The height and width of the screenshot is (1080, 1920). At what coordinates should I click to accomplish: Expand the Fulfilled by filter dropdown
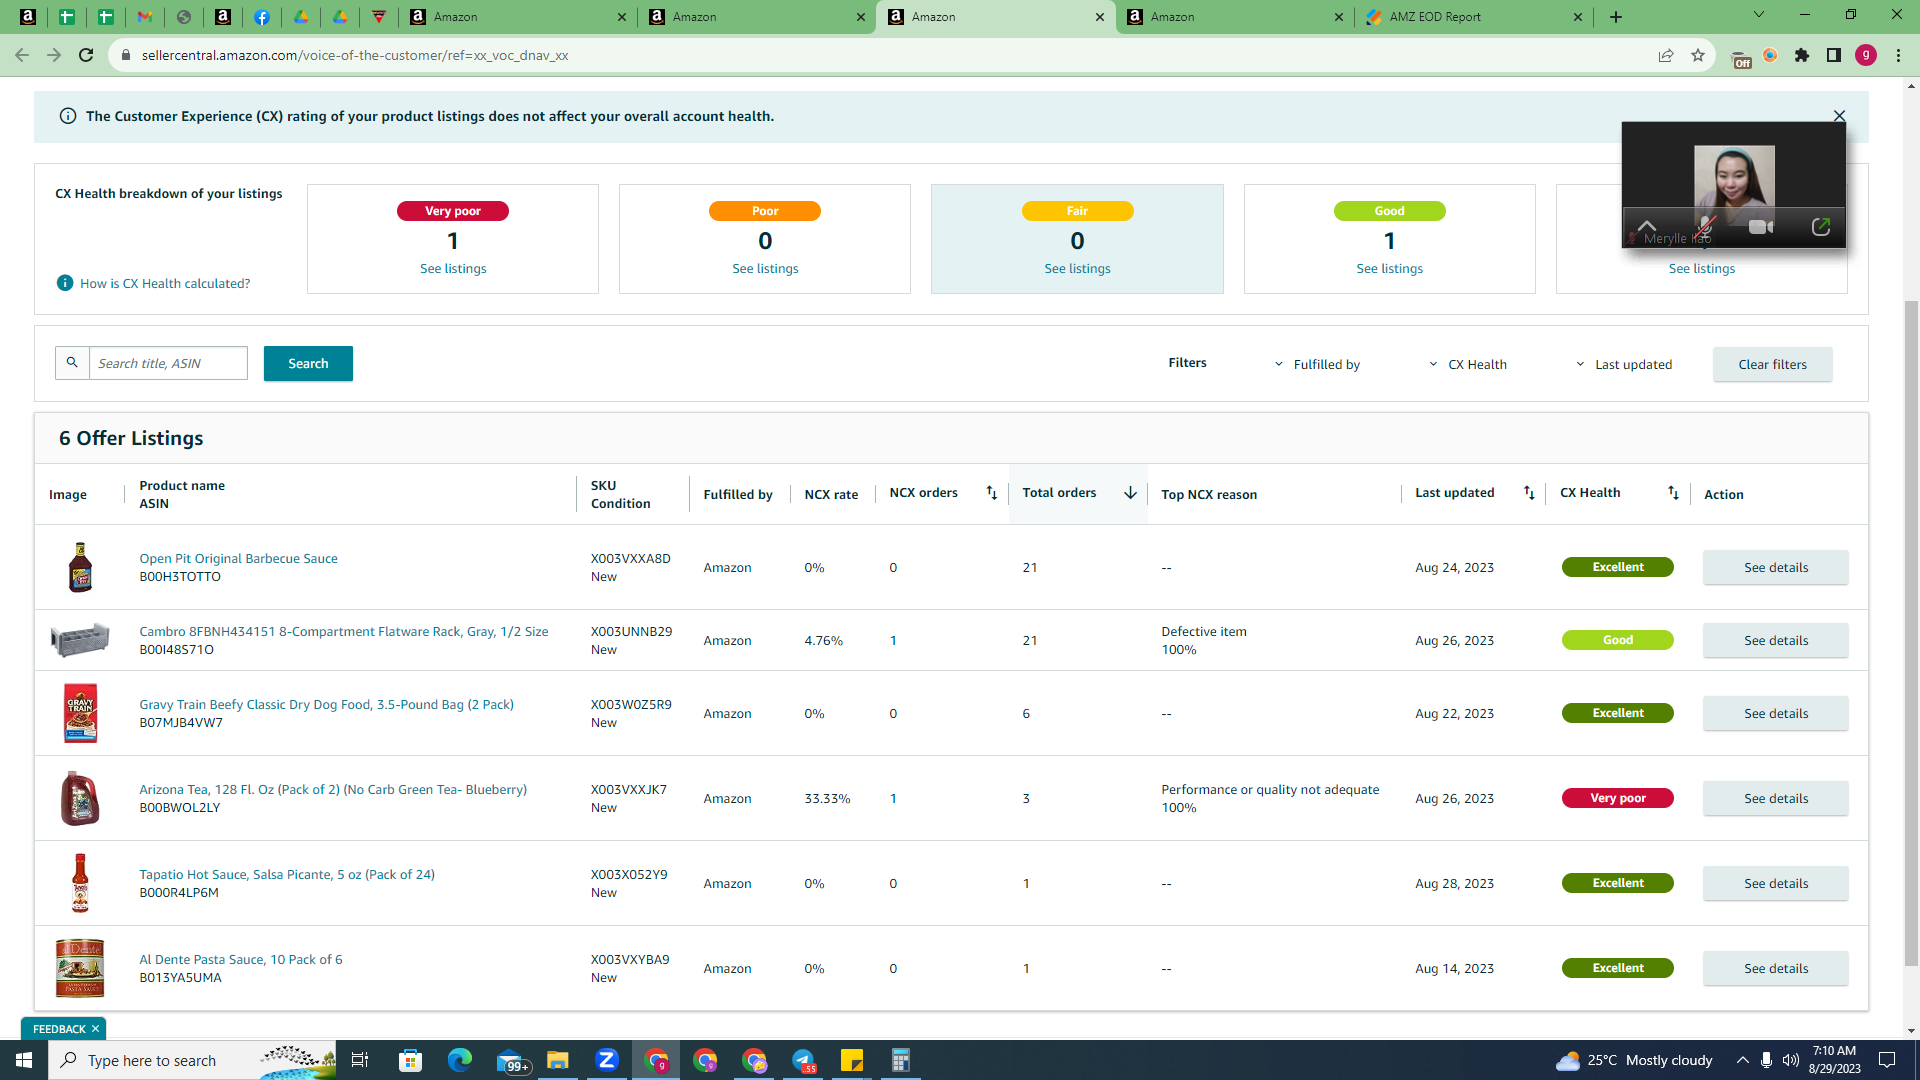(1318, 364)
